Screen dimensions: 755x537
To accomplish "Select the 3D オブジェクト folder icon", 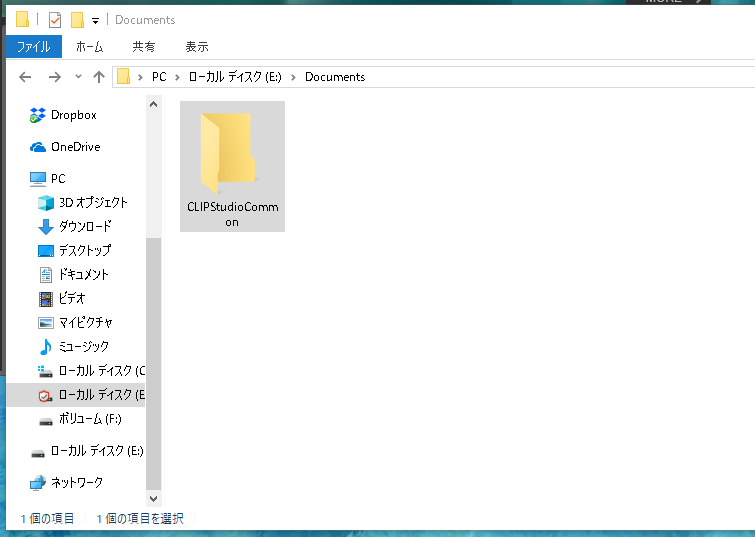I will [x=46, y=202].
